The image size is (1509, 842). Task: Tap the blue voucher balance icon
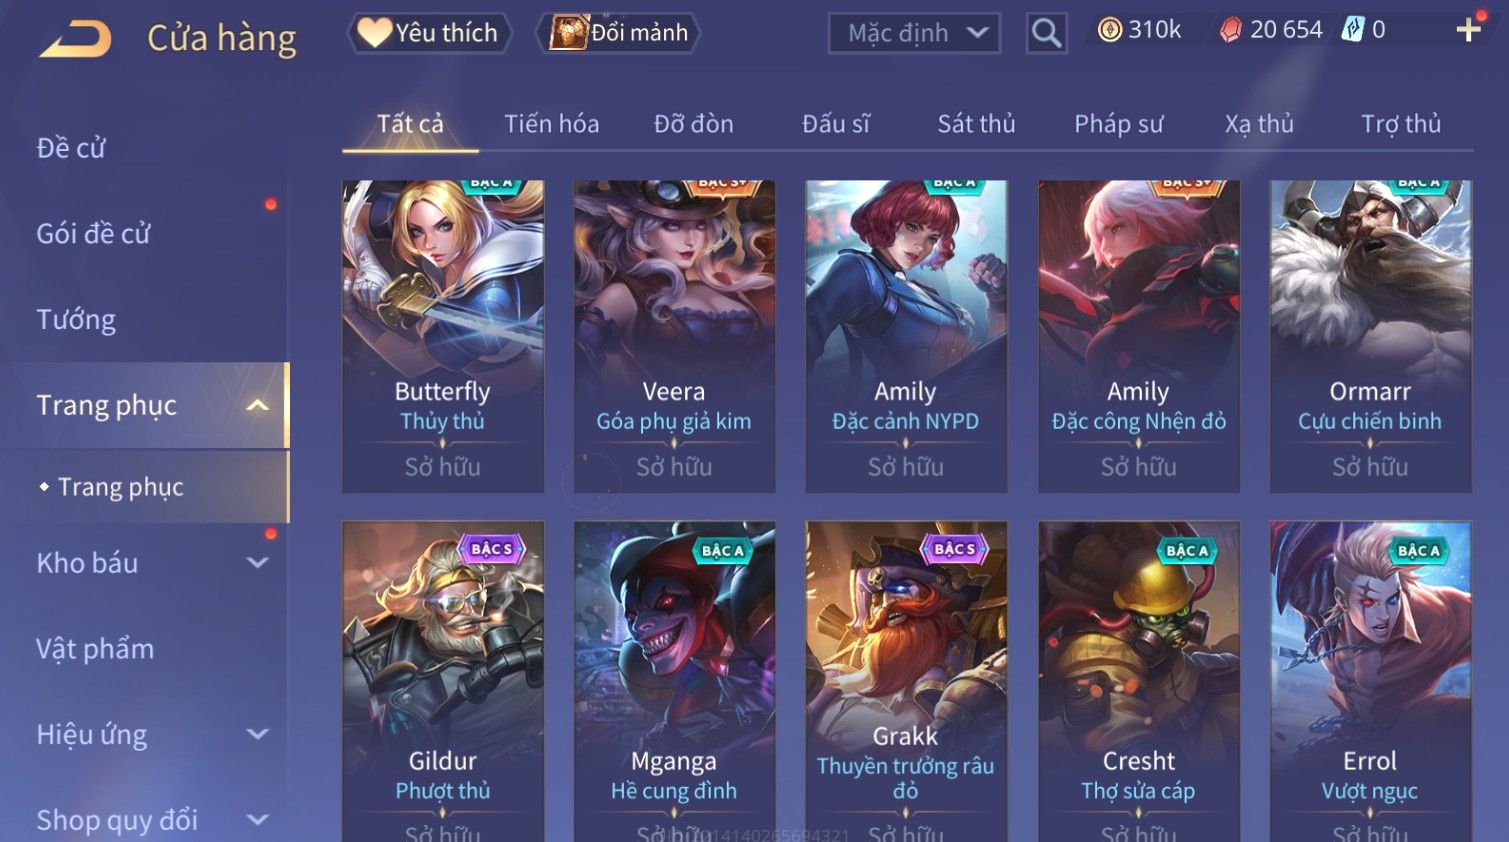1352,29
